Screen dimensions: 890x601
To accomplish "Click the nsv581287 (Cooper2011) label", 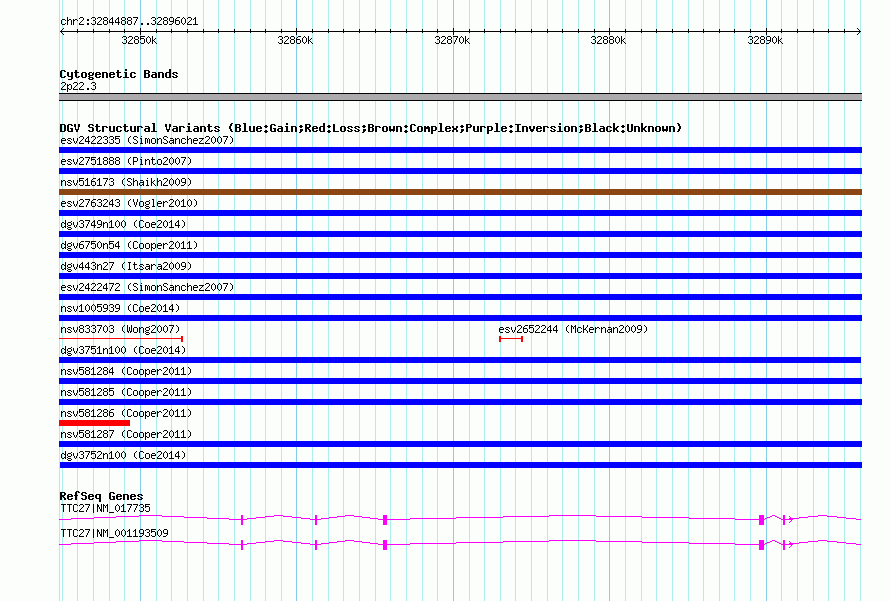I will [126, 434].
